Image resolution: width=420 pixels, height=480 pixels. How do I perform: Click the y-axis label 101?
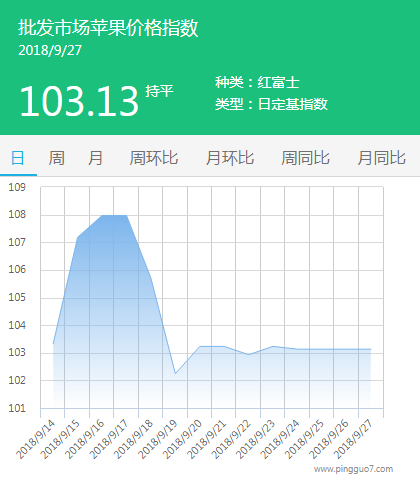pyautogui.click(x=17, y=408)
